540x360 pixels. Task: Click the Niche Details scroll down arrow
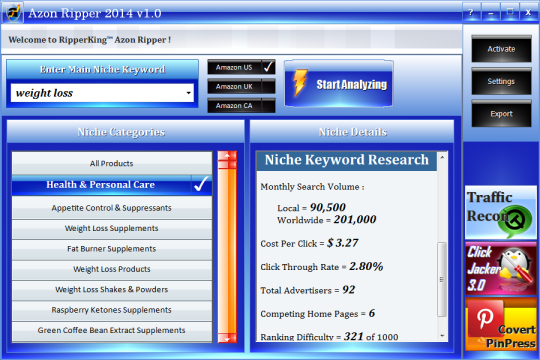coord(442,335)
